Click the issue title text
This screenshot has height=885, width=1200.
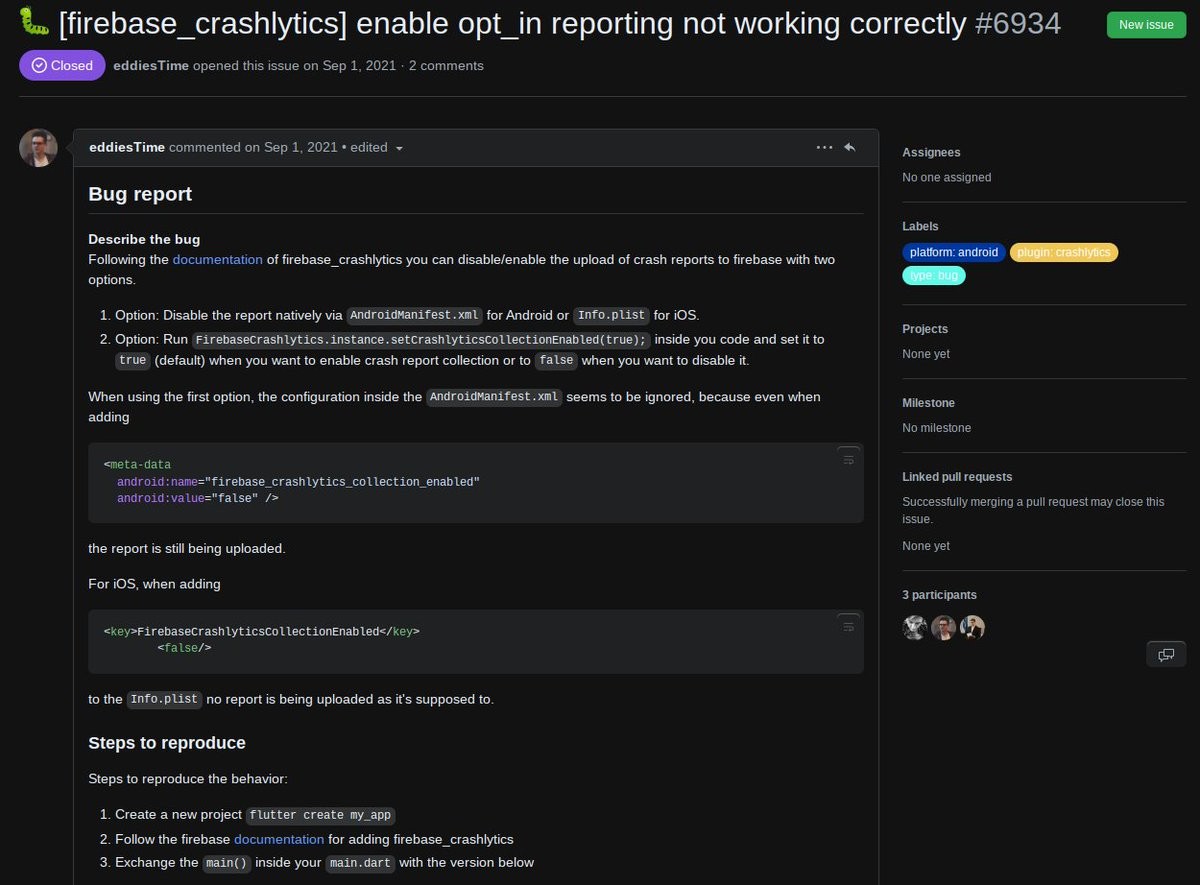tap(513, 23)
